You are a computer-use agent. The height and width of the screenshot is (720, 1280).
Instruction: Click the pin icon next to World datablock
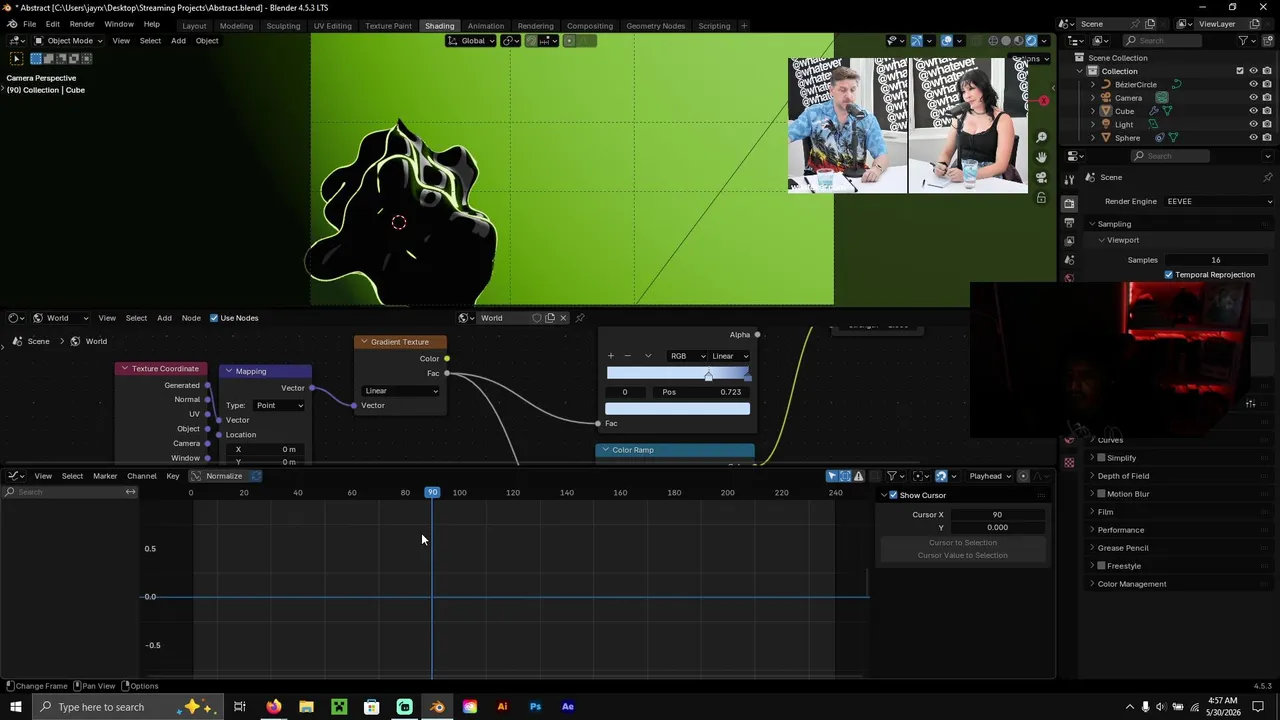579,318
